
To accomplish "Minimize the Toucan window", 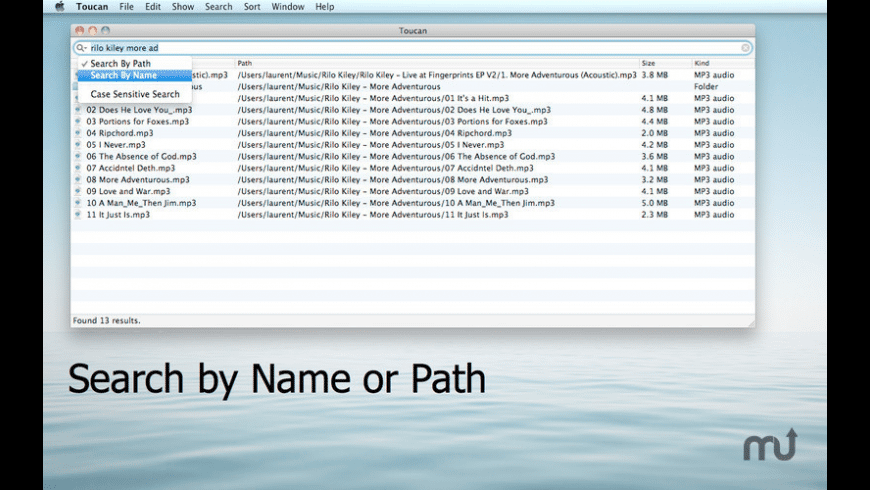I will coord(93,31).
